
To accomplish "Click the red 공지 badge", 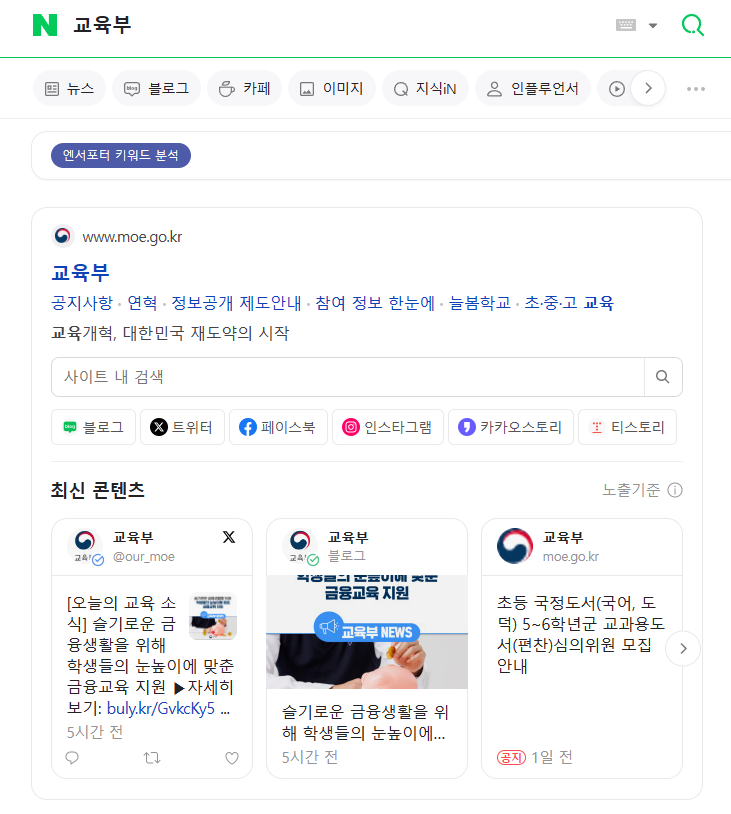I will [x=511, y=758].
